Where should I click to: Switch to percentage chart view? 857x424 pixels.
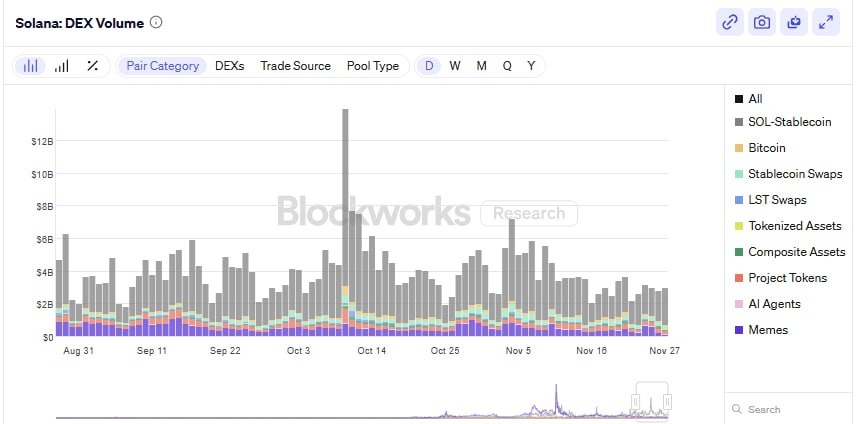[93, 66]
